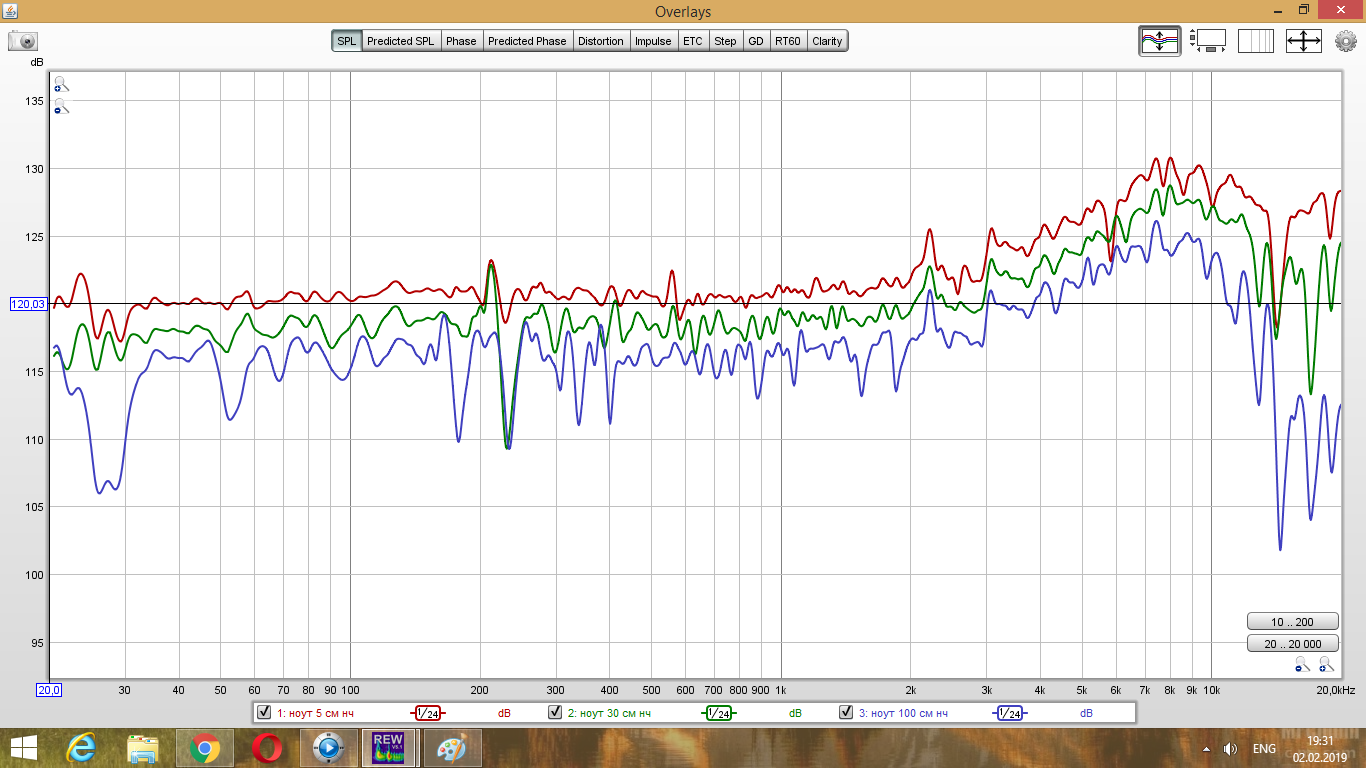Click trace label '2: ноут 30 см нч'
Image resolution: width=1366 pixels, height=768 pixels.
pos(609,713)
